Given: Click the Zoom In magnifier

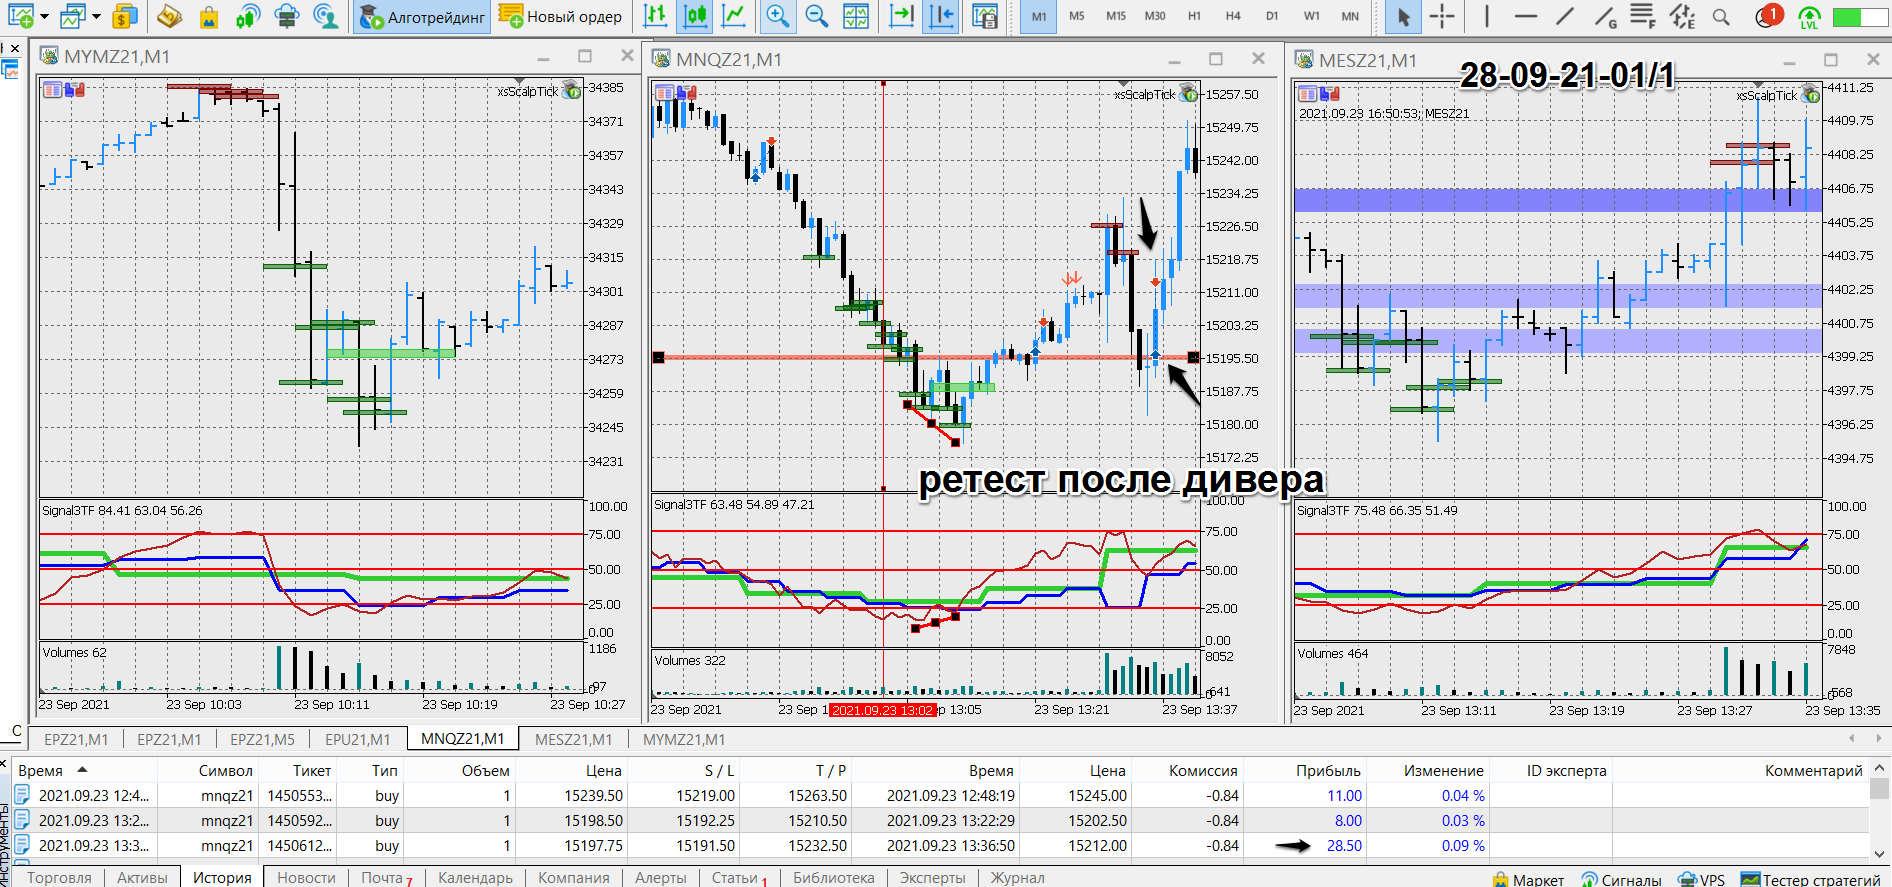Looking at the screenshot, I should tap(777, 16).
